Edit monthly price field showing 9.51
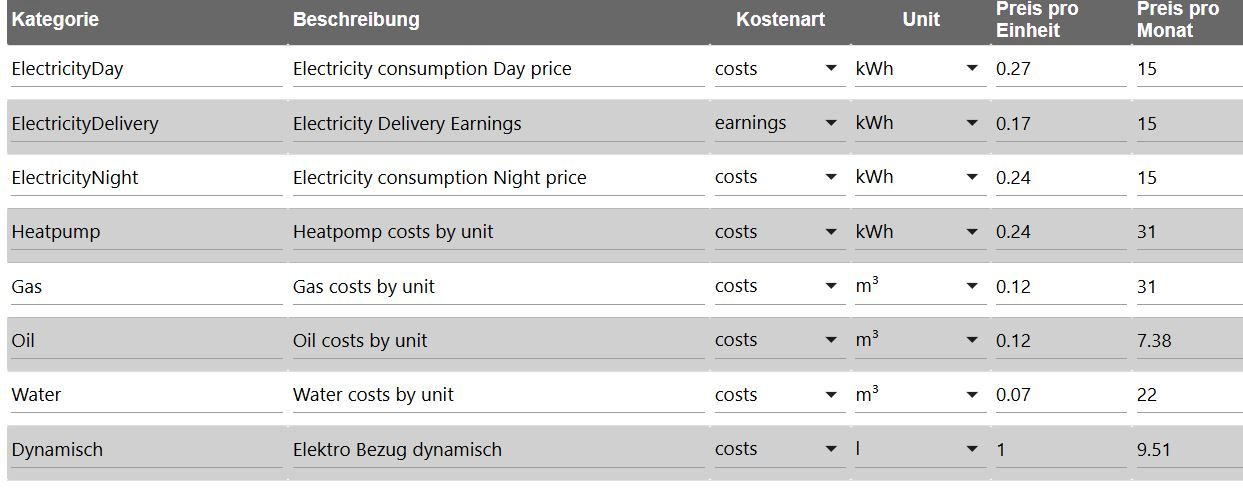The width and height of the screenshot is (1243, 488). 1188,449
